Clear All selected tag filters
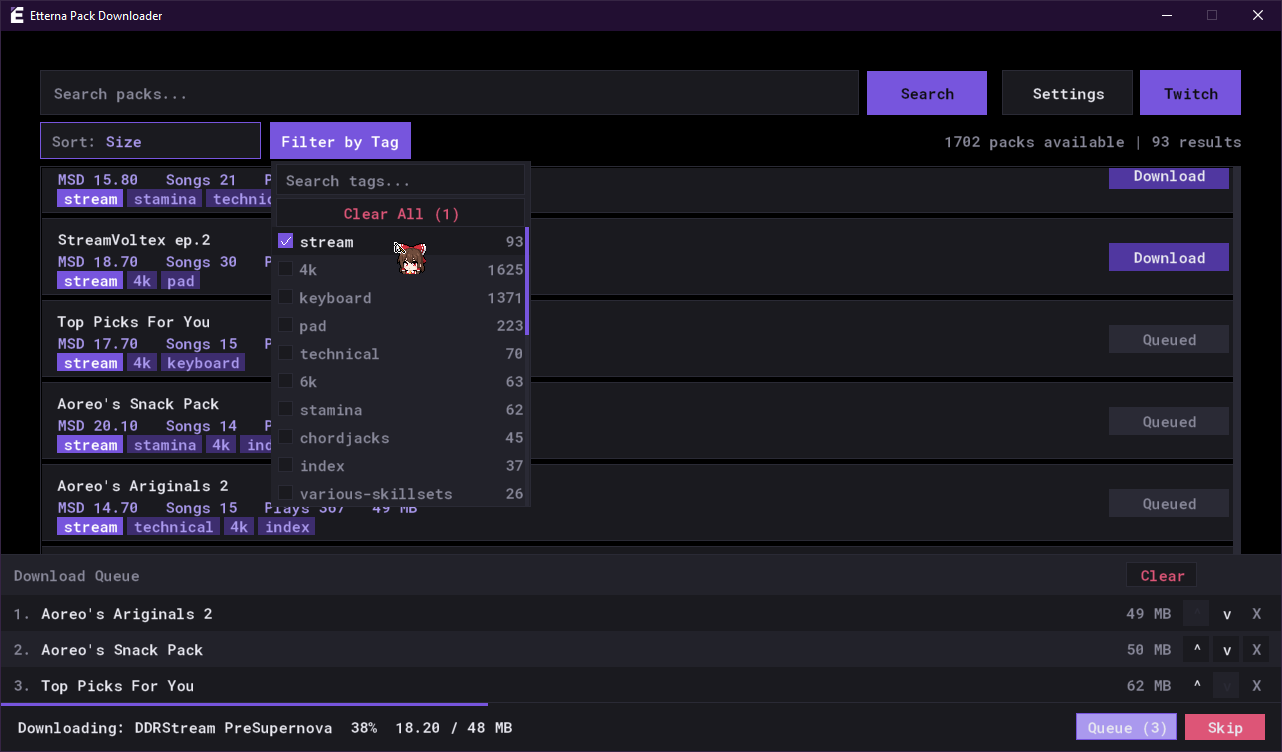This screenshot has width=1282, height=752. (401, 214)
